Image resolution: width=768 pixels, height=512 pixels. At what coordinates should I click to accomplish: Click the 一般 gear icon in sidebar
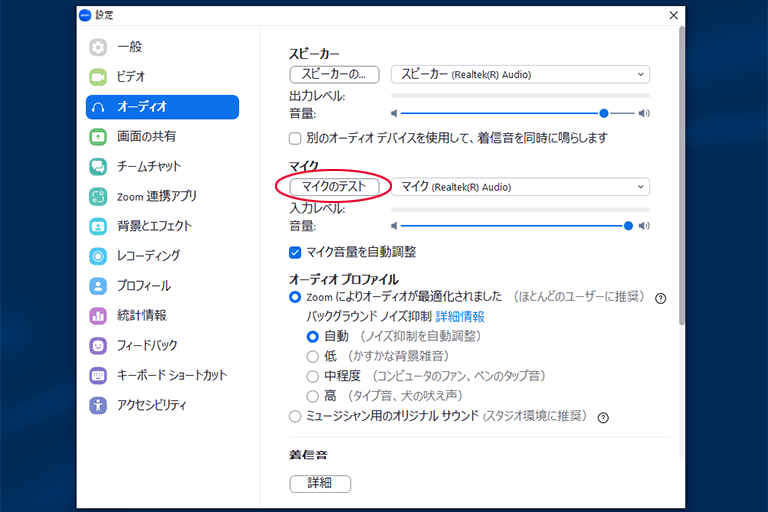[98, 47]
